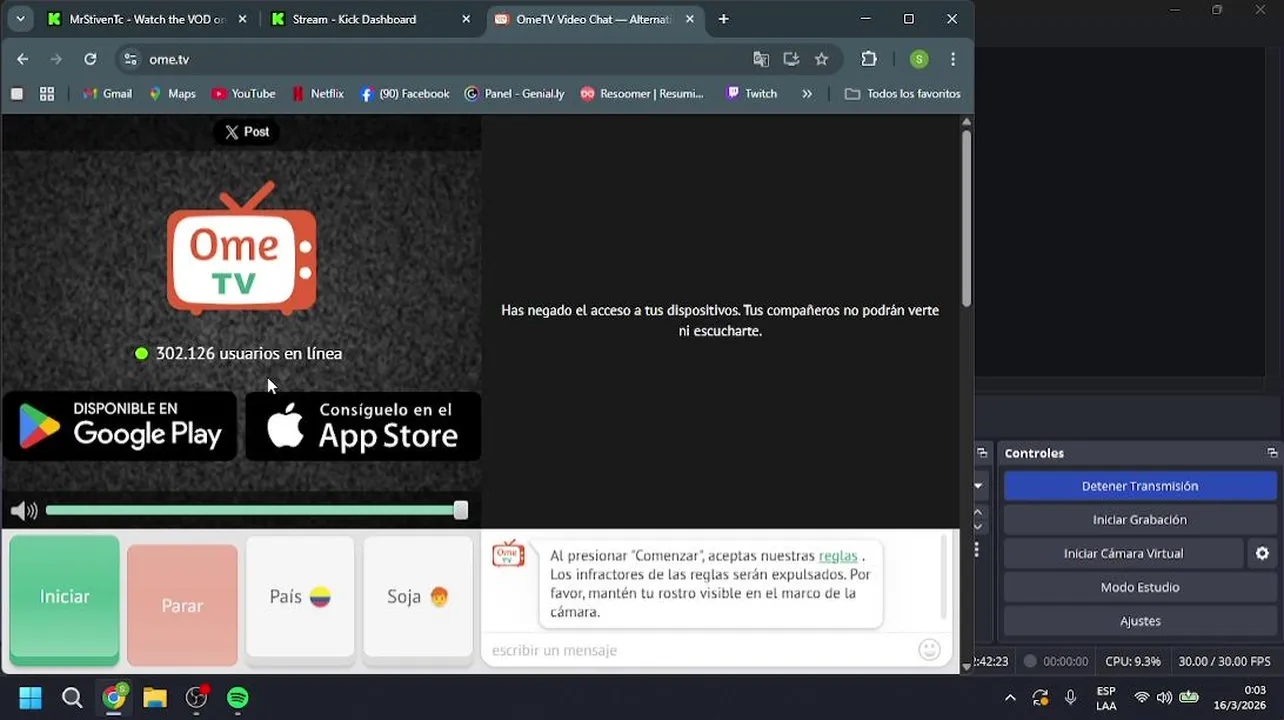Open the Gmail bookmark
1284x720 pixels.
click(107, 94)
